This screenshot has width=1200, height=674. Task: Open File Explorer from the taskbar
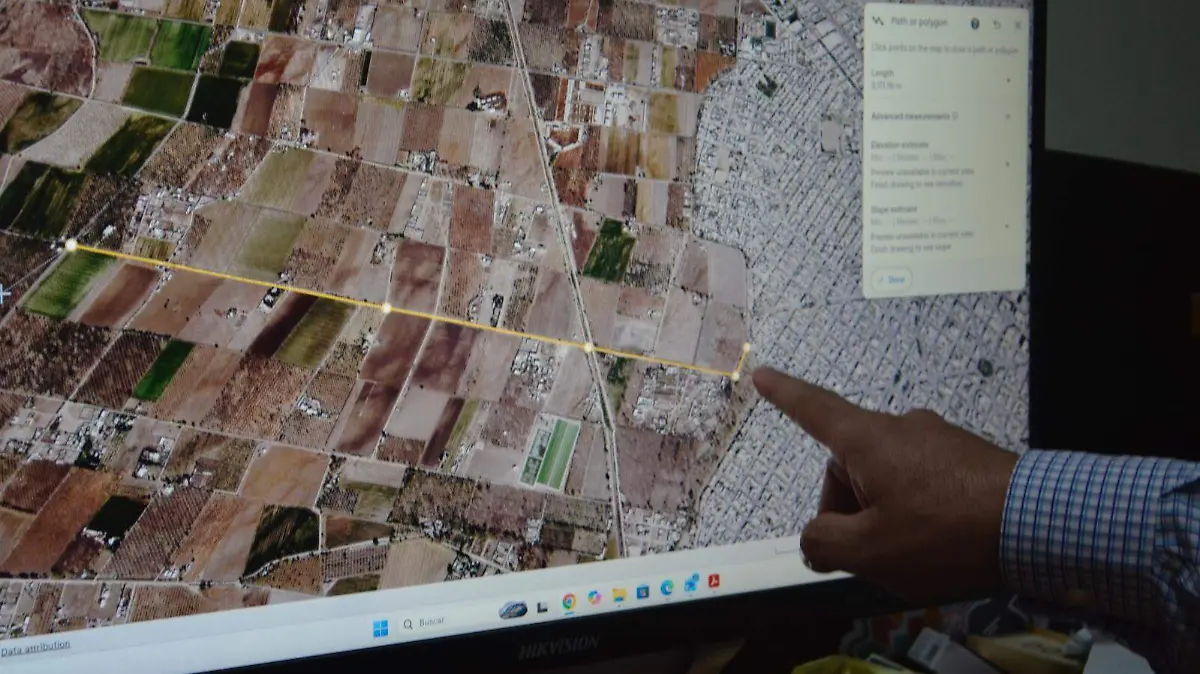point(619,595)
